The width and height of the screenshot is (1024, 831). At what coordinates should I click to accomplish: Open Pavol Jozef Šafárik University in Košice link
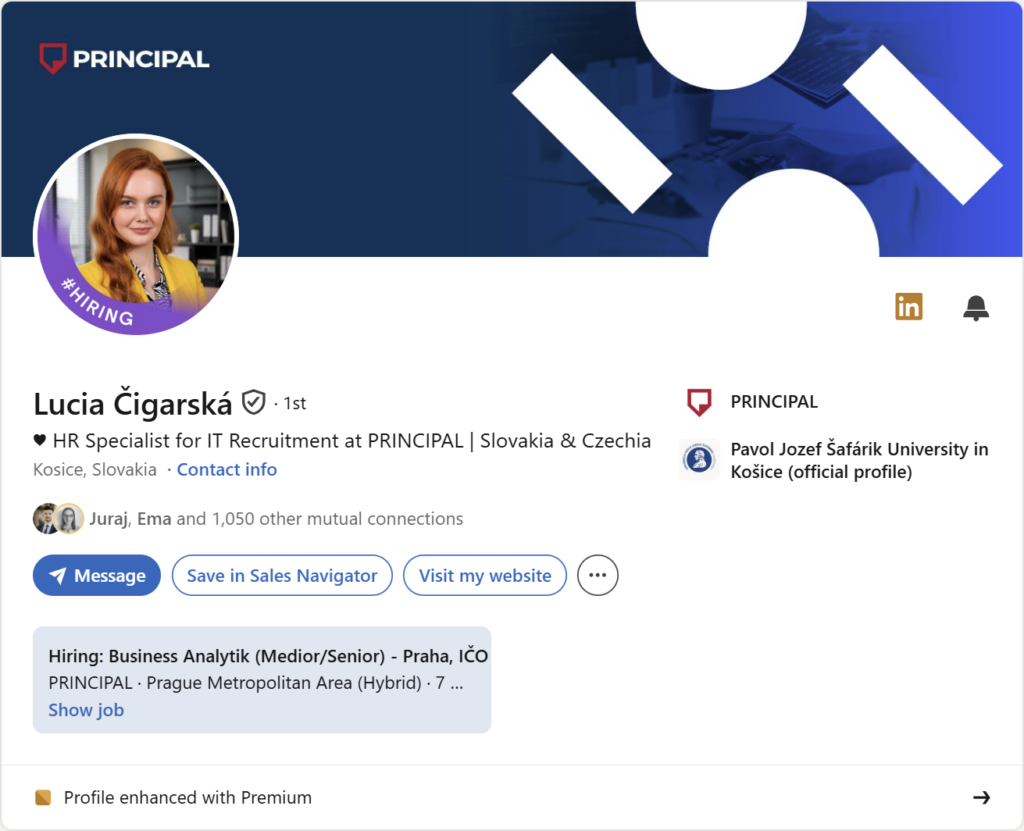tap(859, 461)
